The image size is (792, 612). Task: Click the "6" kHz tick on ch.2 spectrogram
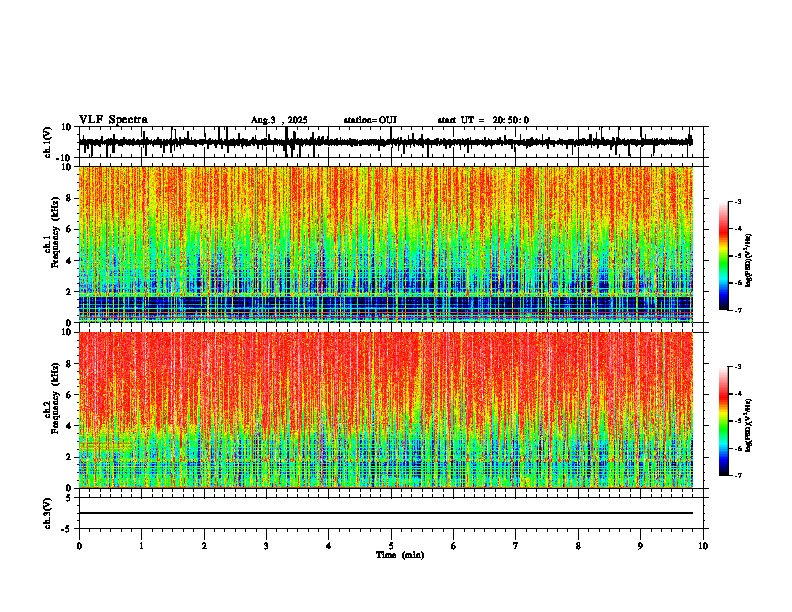pos(69,395)
